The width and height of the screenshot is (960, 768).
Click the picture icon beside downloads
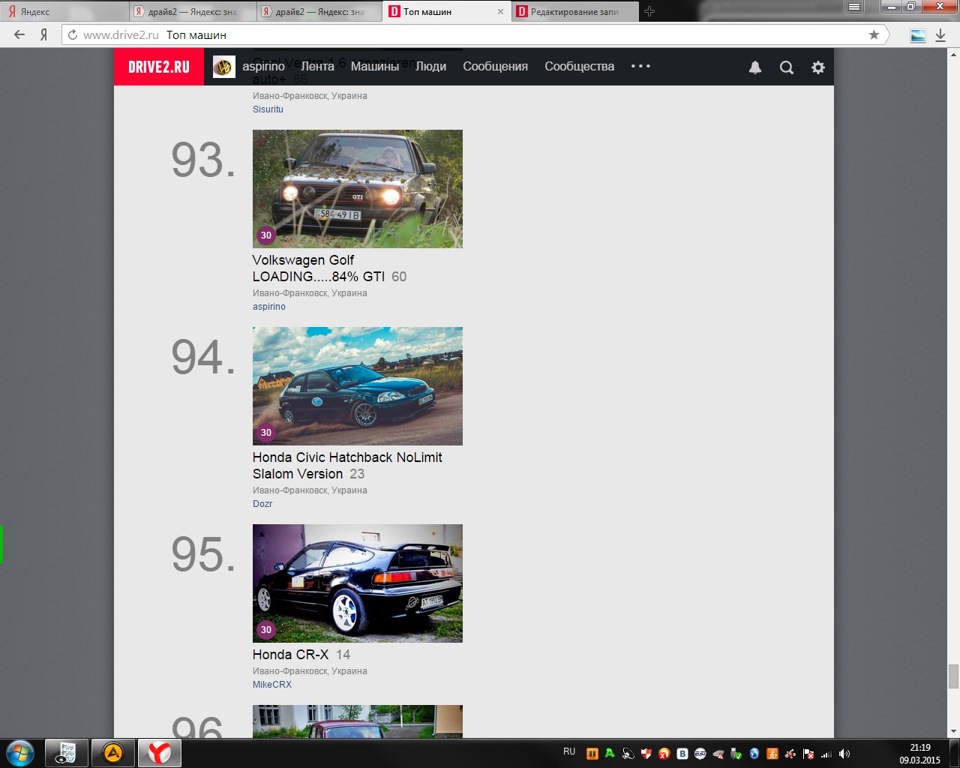[918, 36]
